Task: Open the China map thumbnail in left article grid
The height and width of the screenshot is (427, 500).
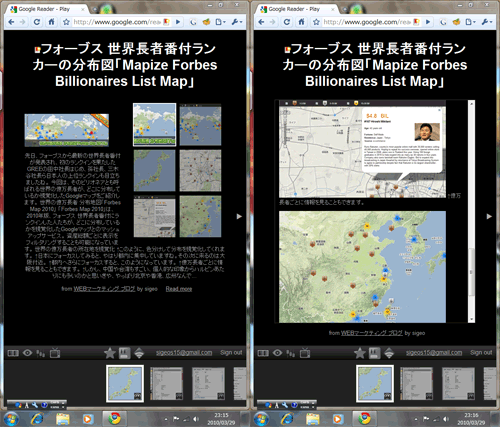Action: [x=200, y=216]
